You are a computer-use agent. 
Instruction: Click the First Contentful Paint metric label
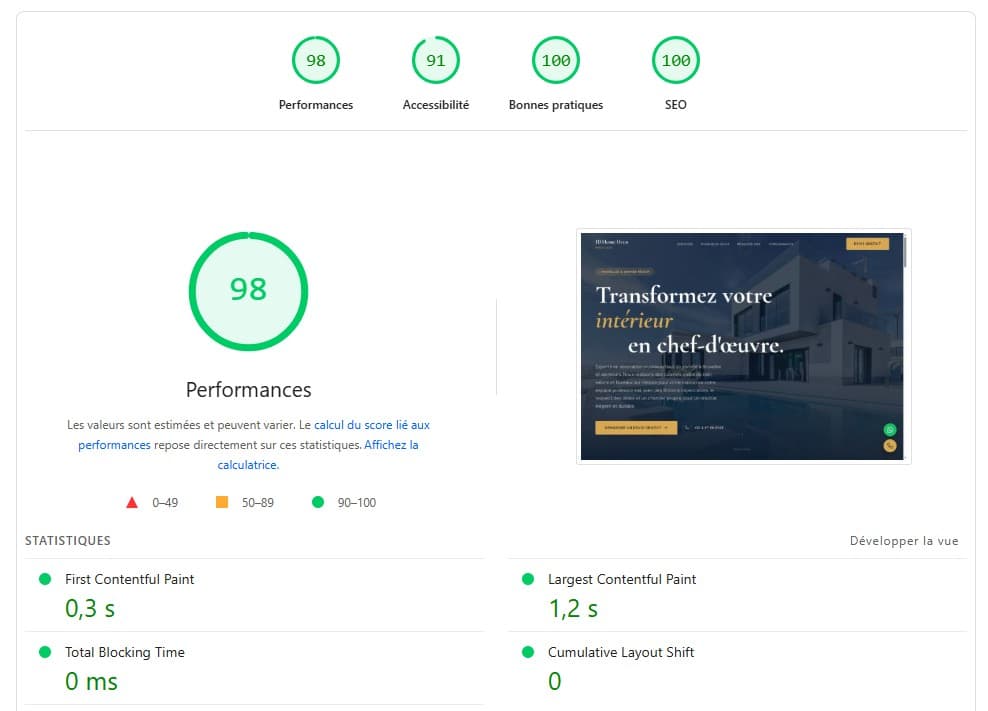click(x=129, y=579)
